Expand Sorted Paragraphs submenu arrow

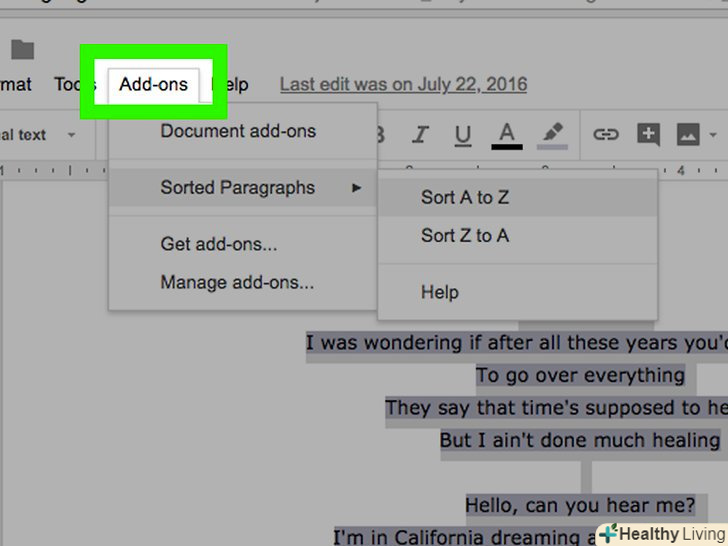[356, 188]
